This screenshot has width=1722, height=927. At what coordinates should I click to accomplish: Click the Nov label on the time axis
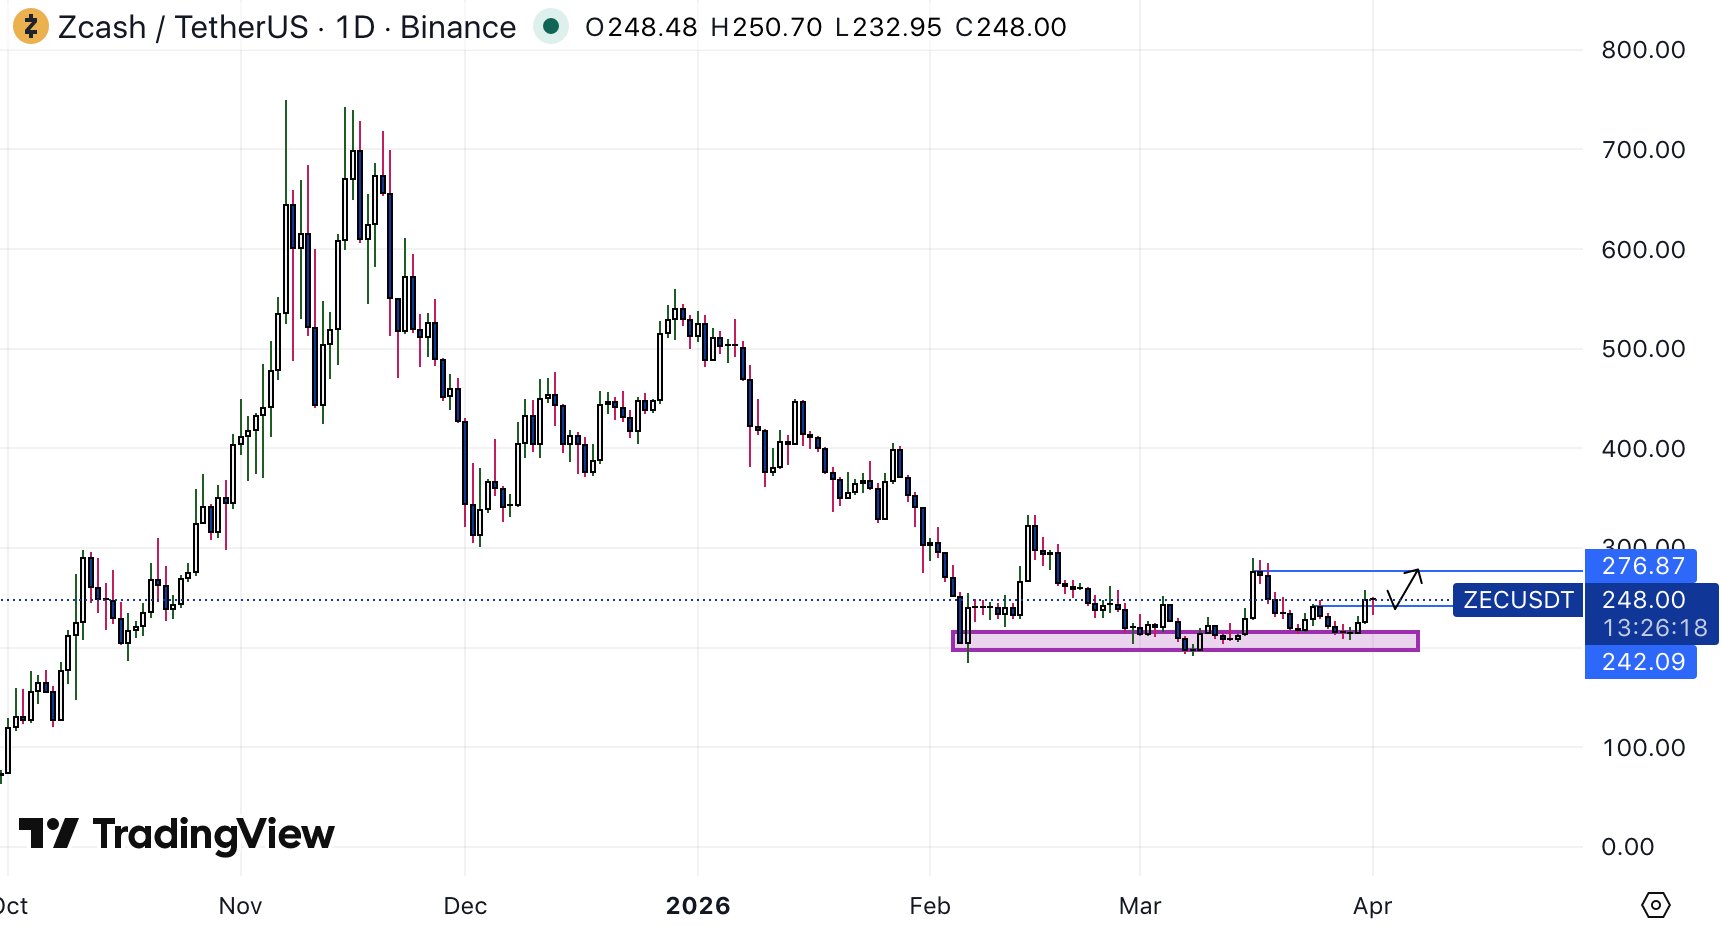[240, 906]
